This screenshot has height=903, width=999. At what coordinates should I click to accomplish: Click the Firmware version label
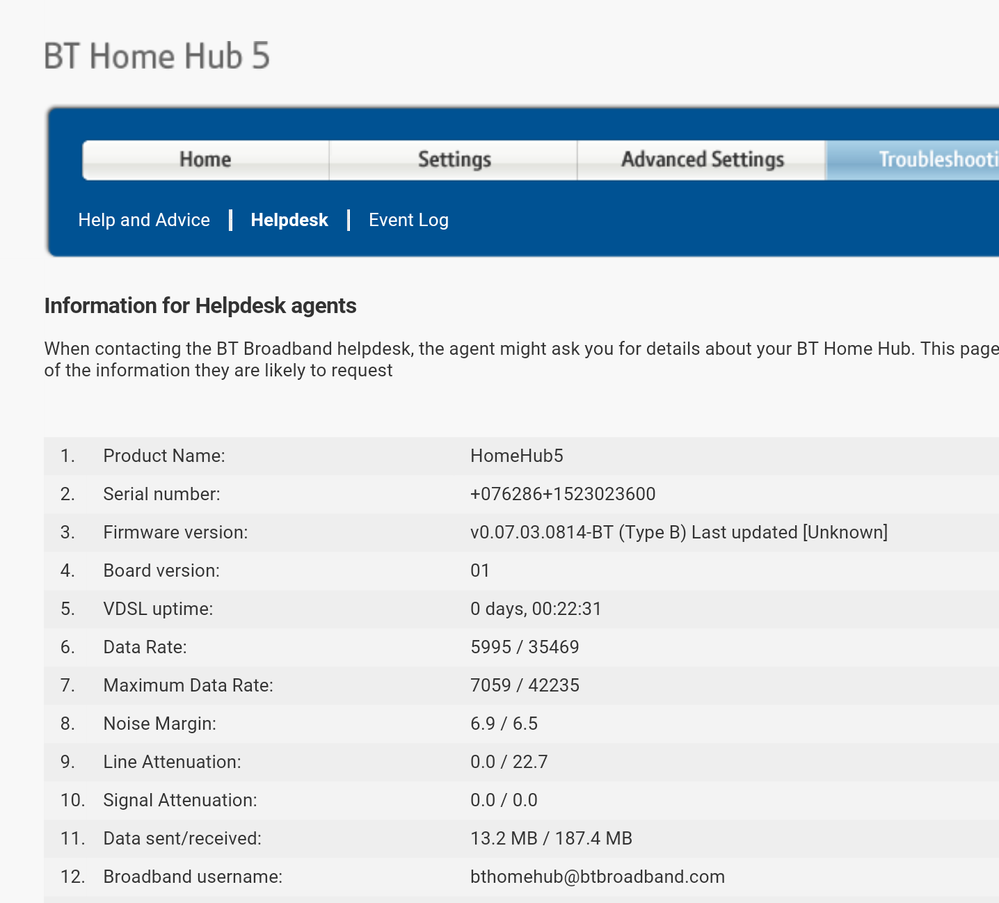tap(175, 532)
